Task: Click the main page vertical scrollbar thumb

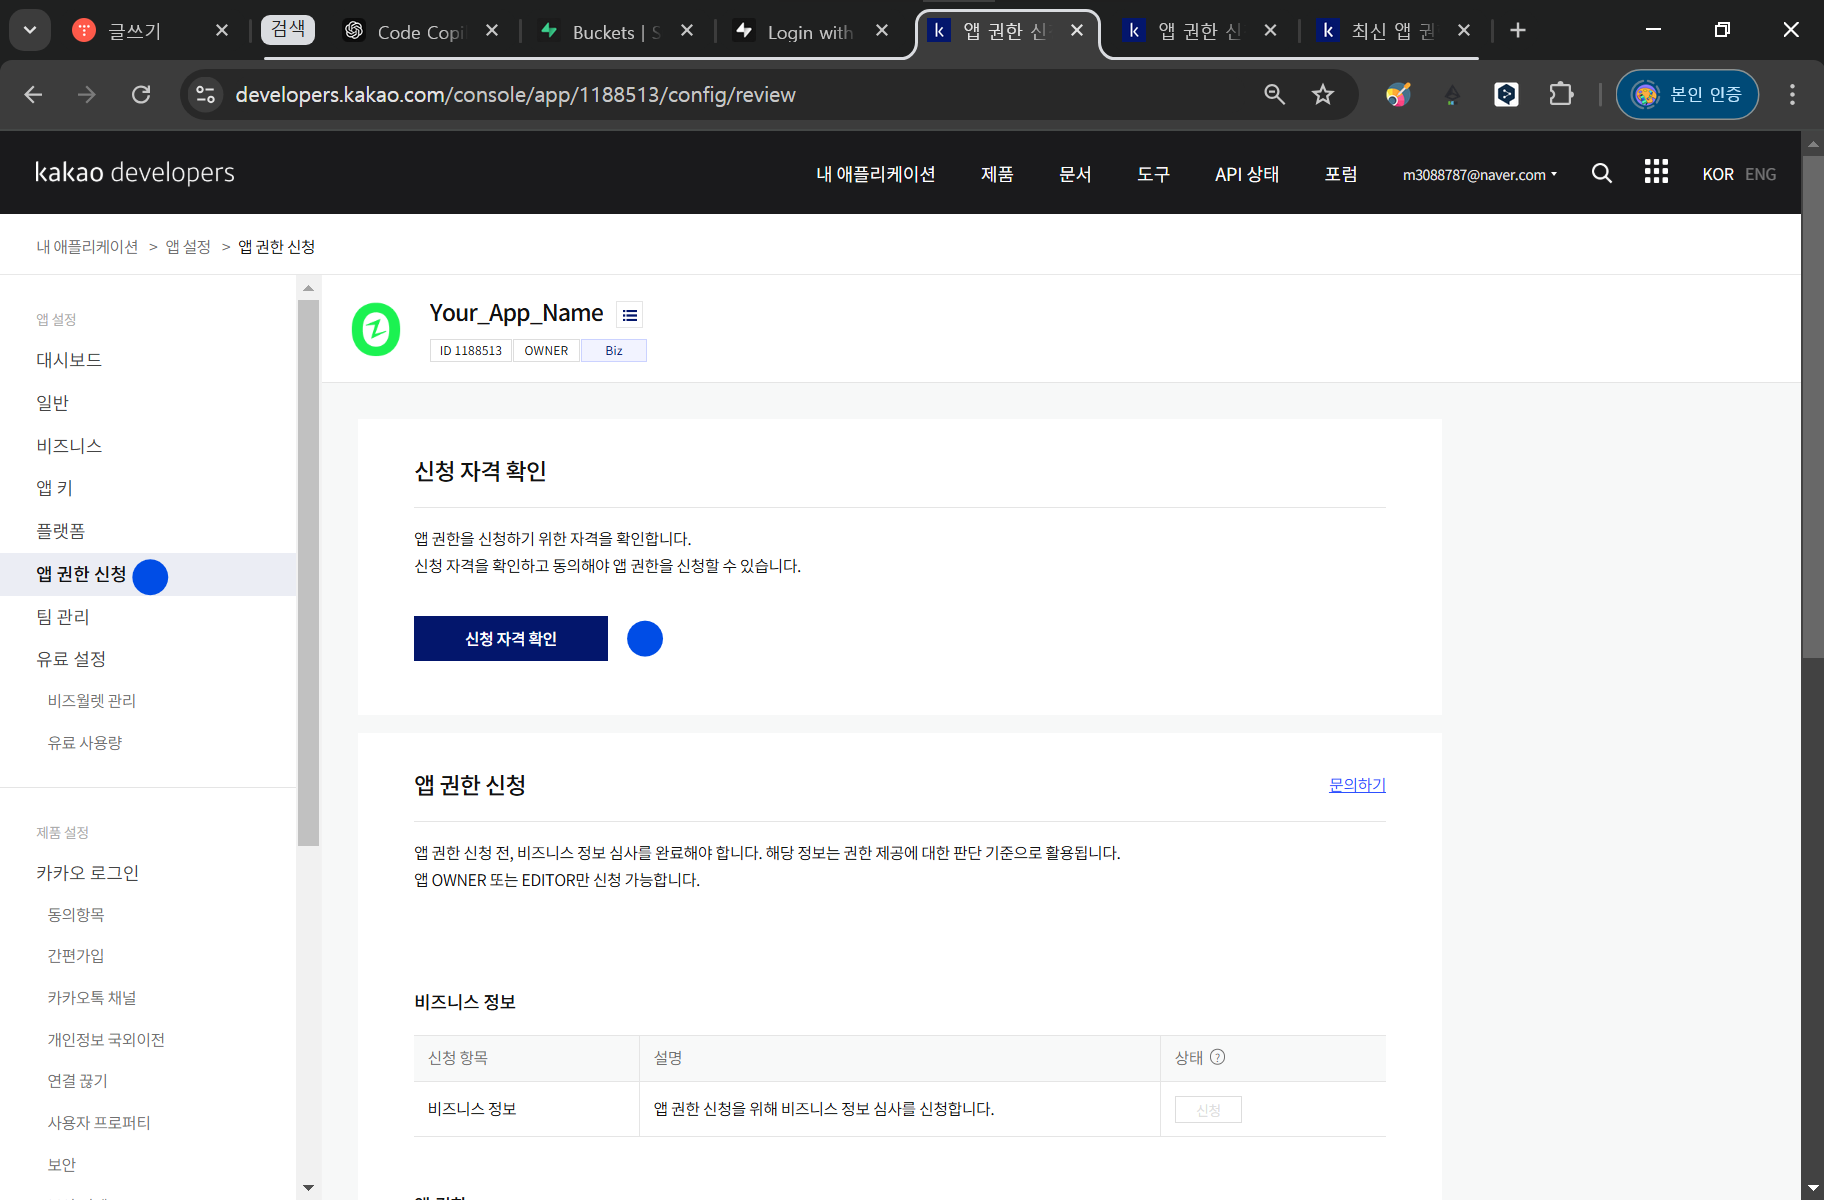Action: (x=1813, y=405)
